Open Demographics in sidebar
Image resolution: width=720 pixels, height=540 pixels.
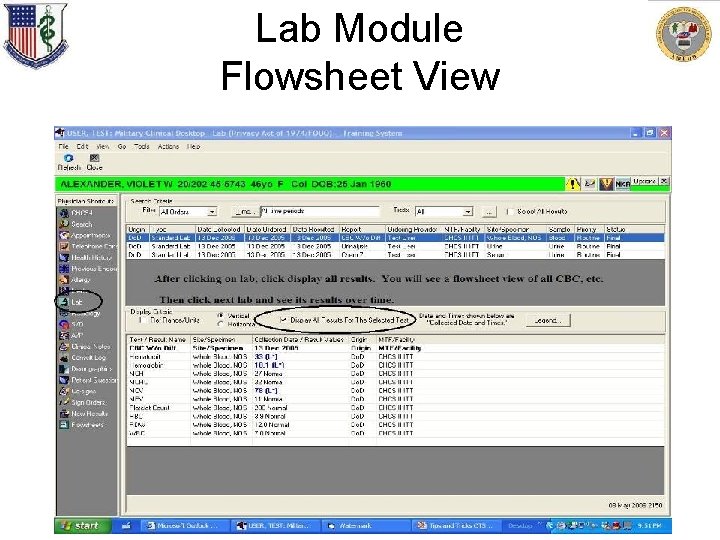[x=86, y=369]
